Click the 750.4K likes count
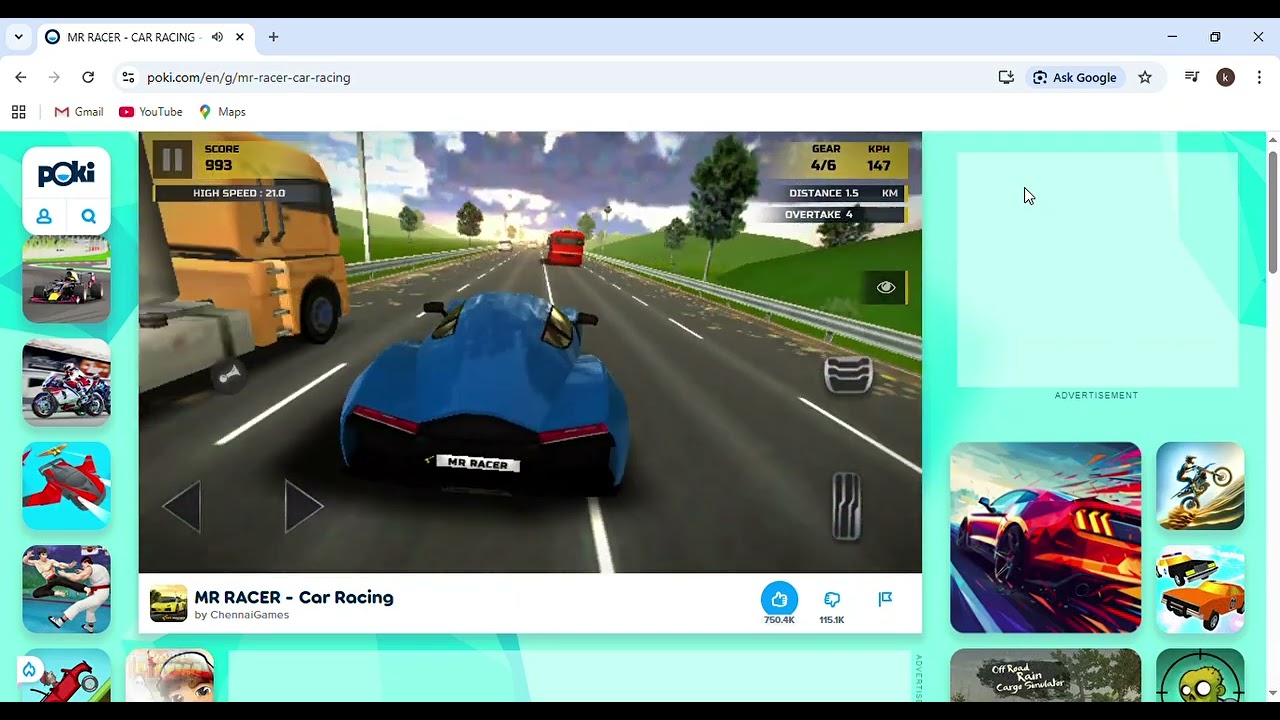 pos(779,620)
